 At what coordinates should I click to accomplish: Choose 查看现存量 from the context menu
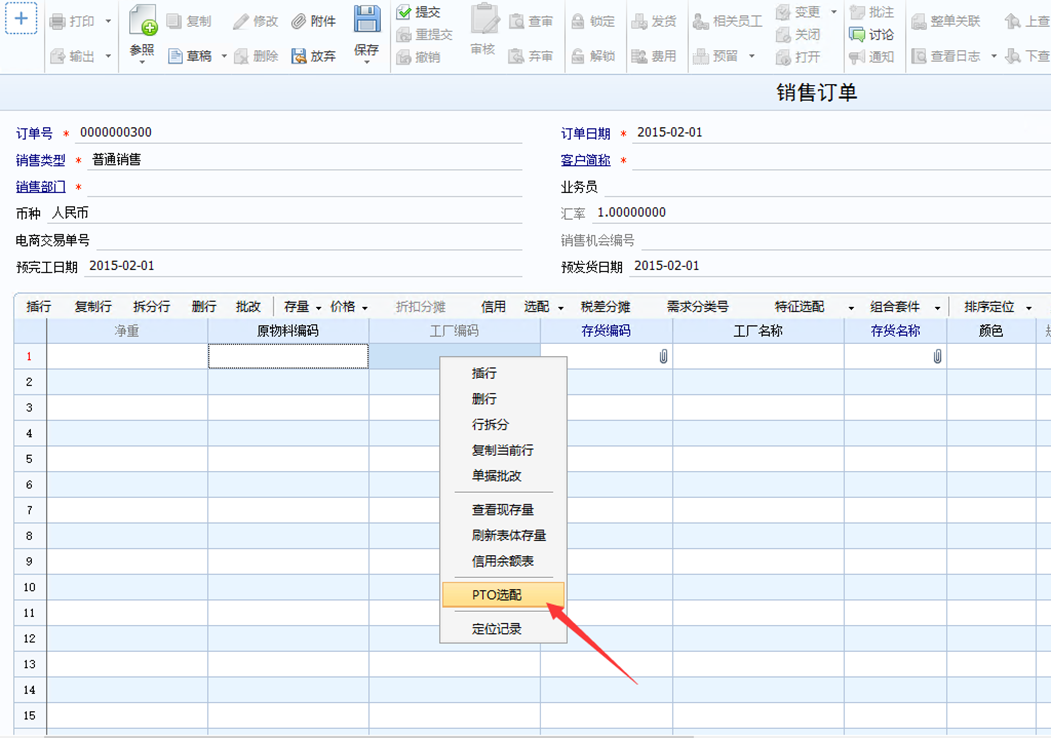(x=503, y=509)
